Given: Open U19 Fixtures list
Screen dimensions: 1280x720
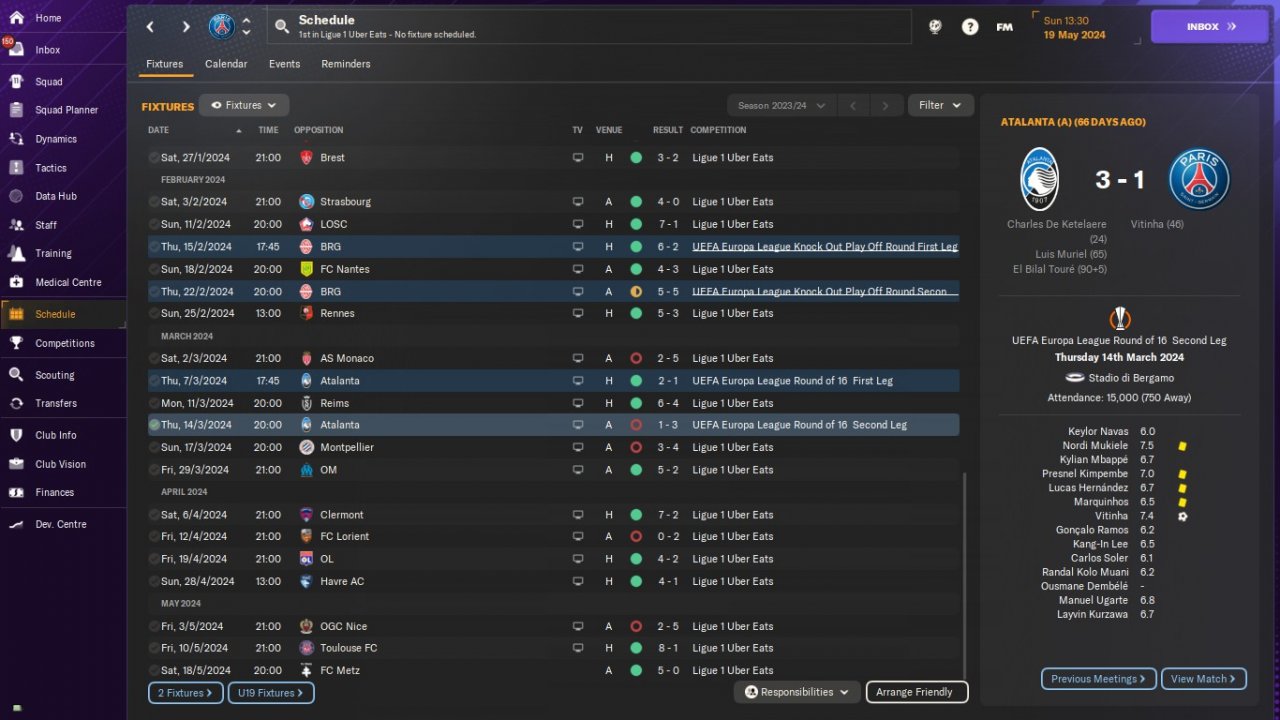Looking at the screenshot, I should pos(271,693).
